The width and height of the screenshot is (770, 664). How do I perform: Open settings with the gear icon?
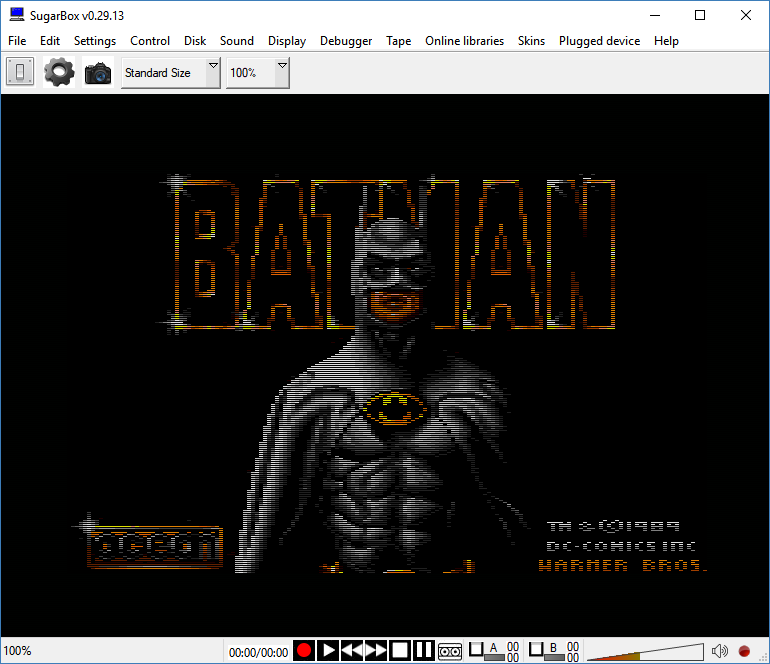point(59,72)
